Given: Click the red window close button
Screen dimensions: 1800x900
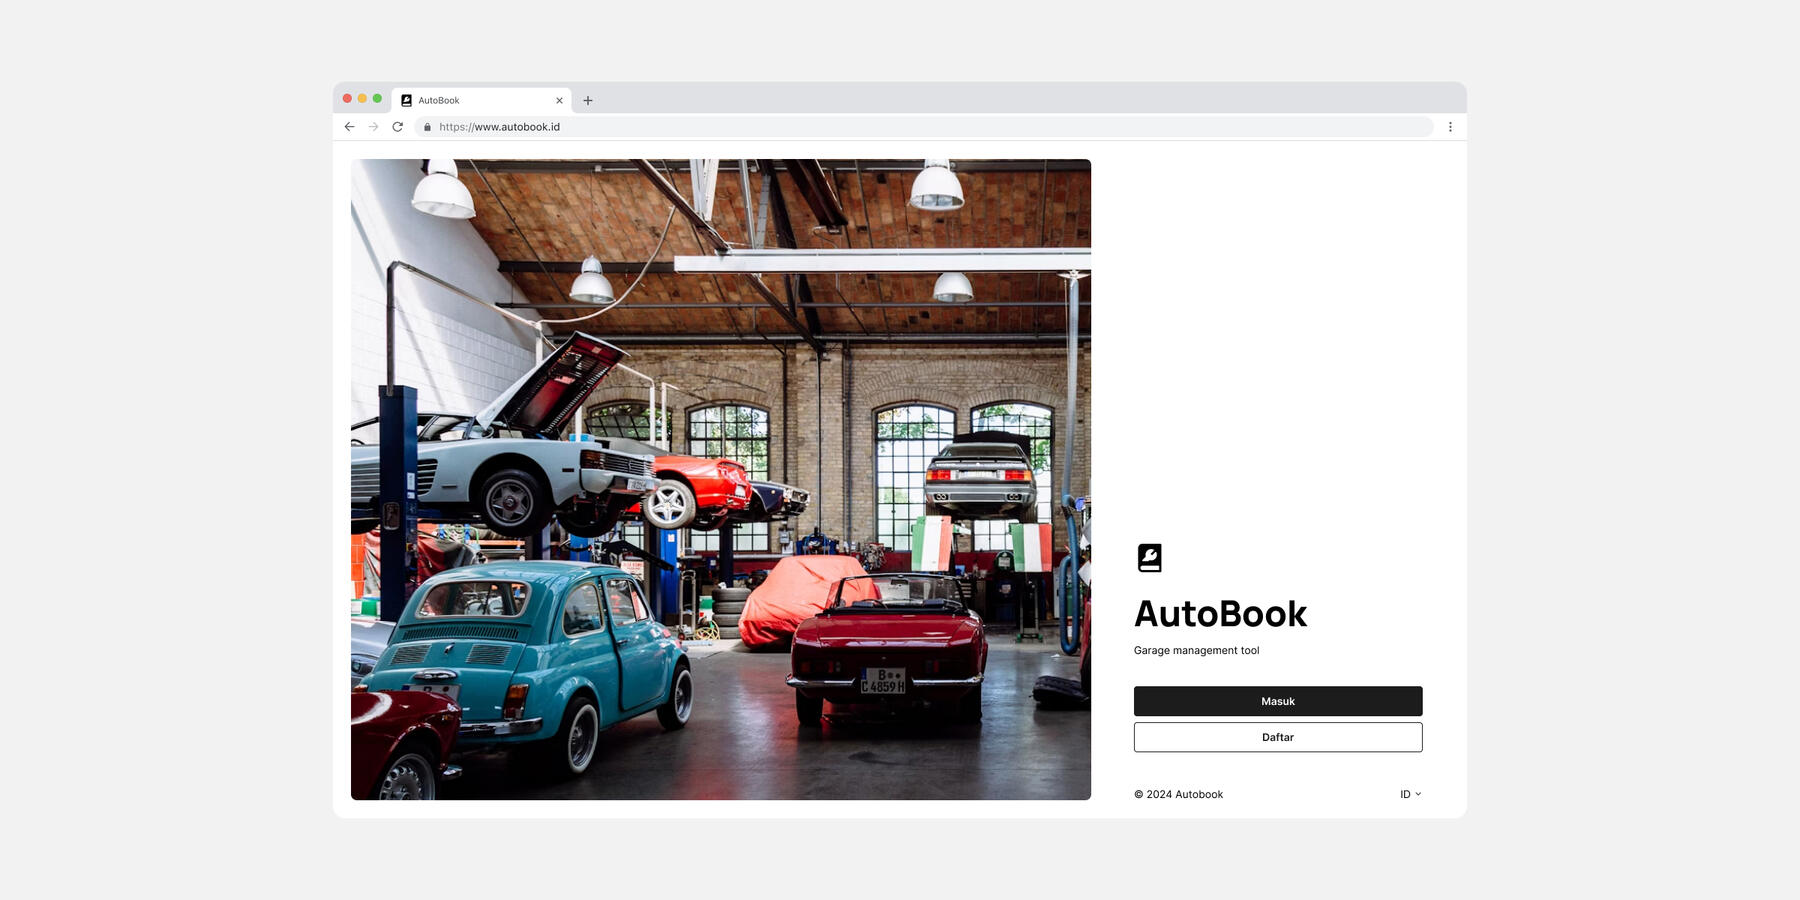Looking at the screenshot, I should [347, 98].
